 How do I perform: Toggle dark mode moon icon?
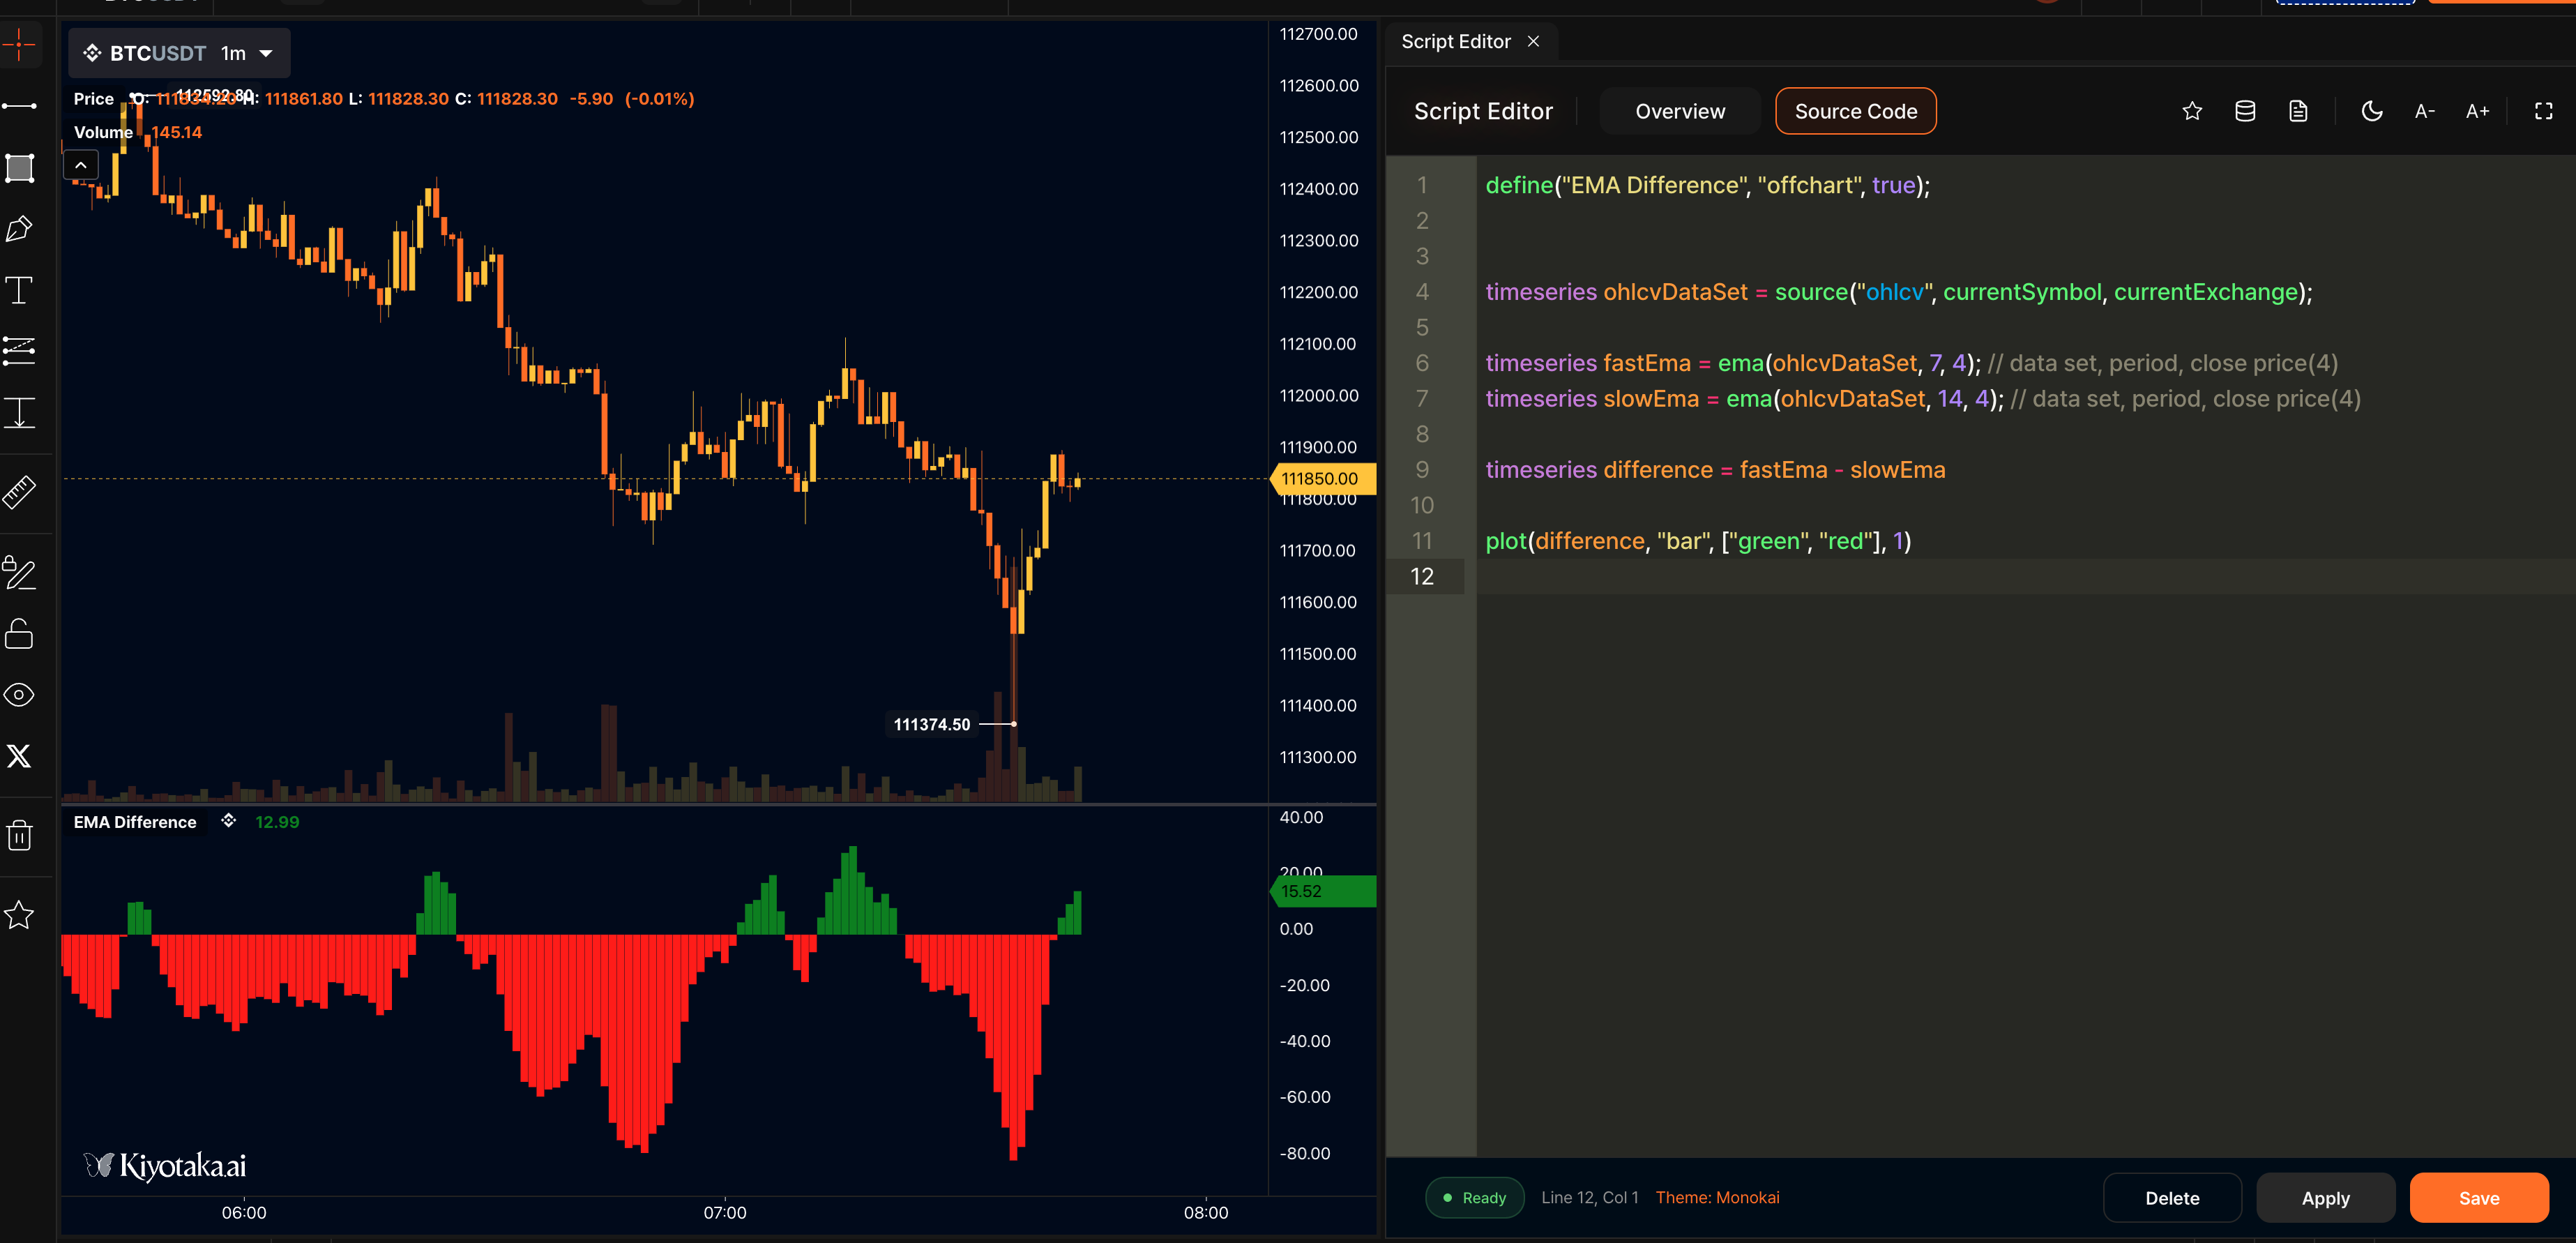click(x=2371, y=111)
